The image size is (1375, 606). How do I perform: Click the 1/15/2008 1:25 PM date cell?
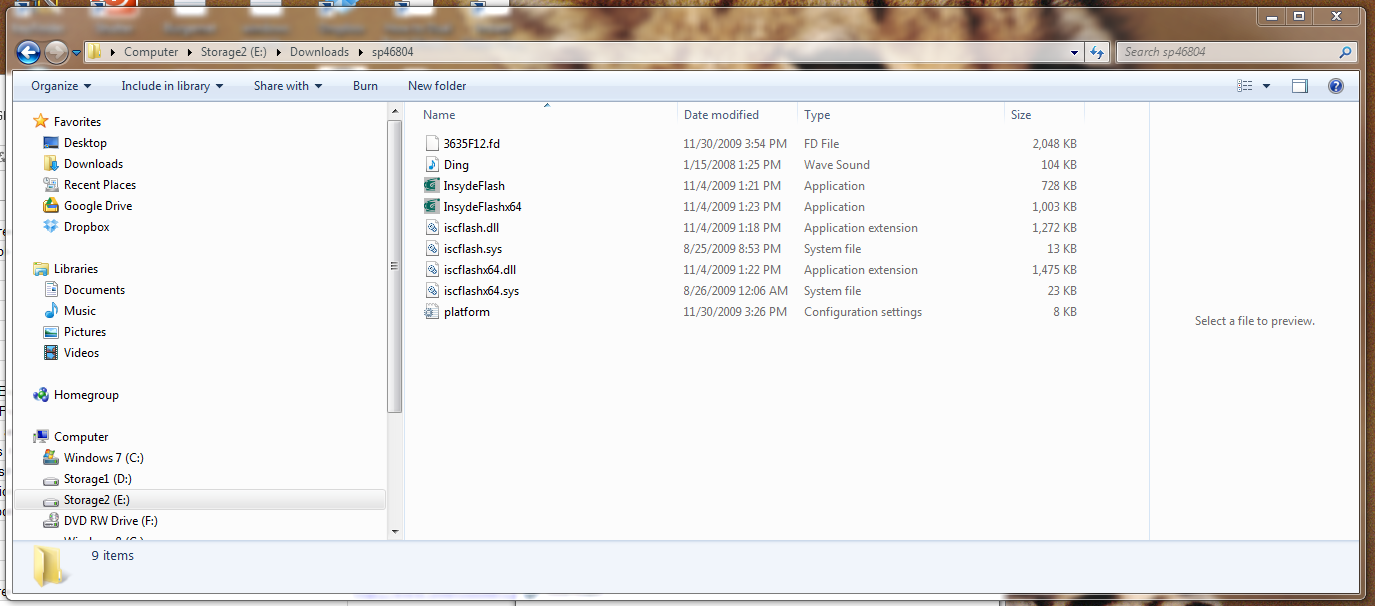click(x=732, y=165)
